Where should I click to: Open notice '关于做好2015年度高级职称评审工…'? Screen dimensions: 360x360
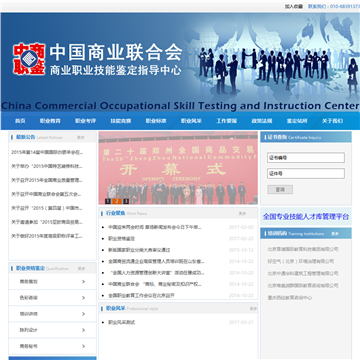pos(47,236)
